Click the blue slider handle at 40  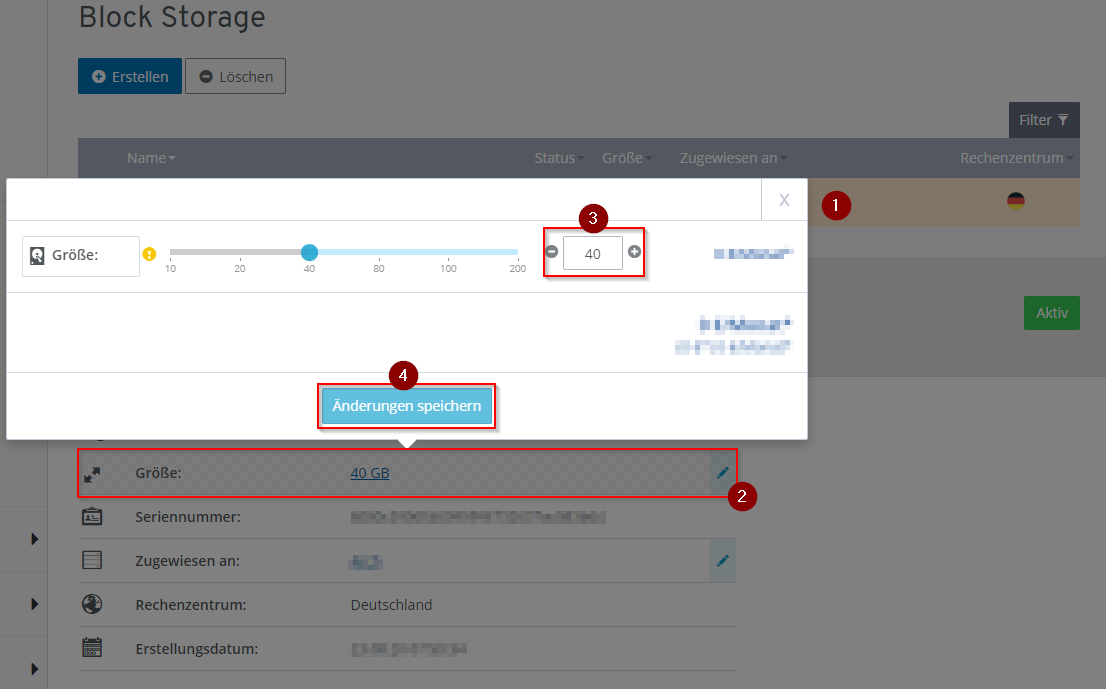pyautogui.click(x=309, y=252)
